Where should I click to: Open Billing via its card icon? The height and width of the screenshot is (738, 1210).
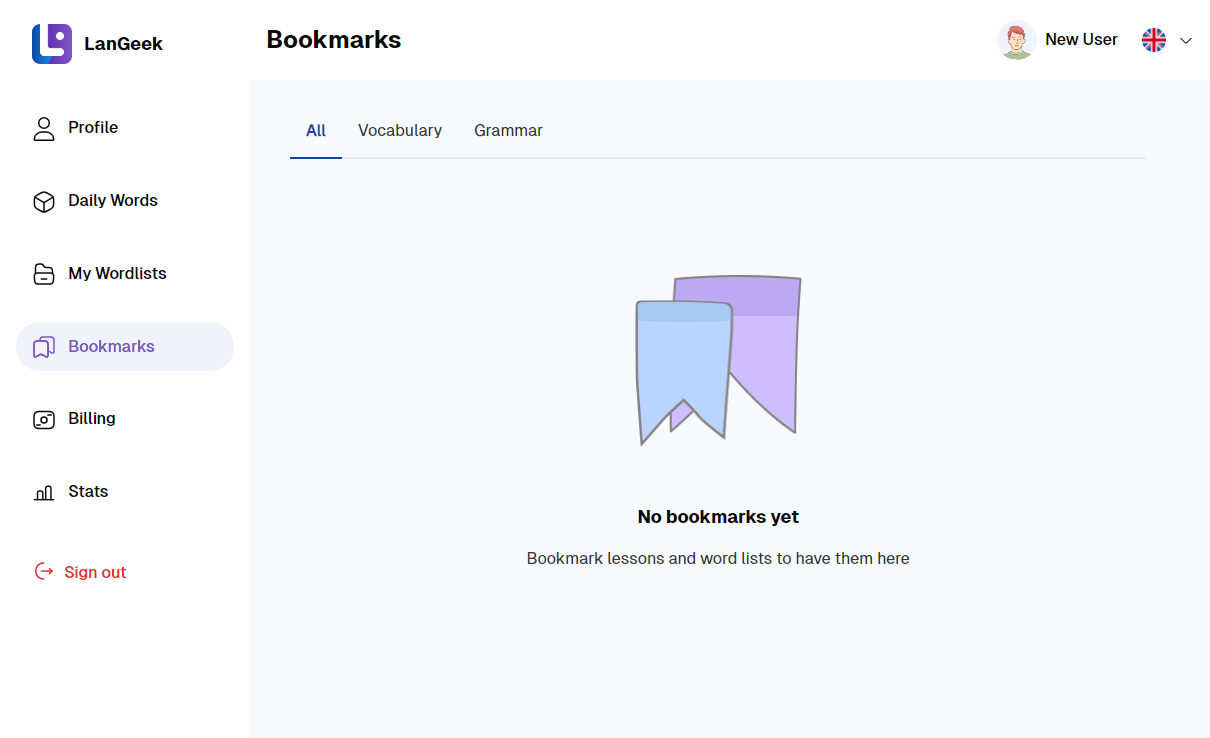tap(43, 419)
